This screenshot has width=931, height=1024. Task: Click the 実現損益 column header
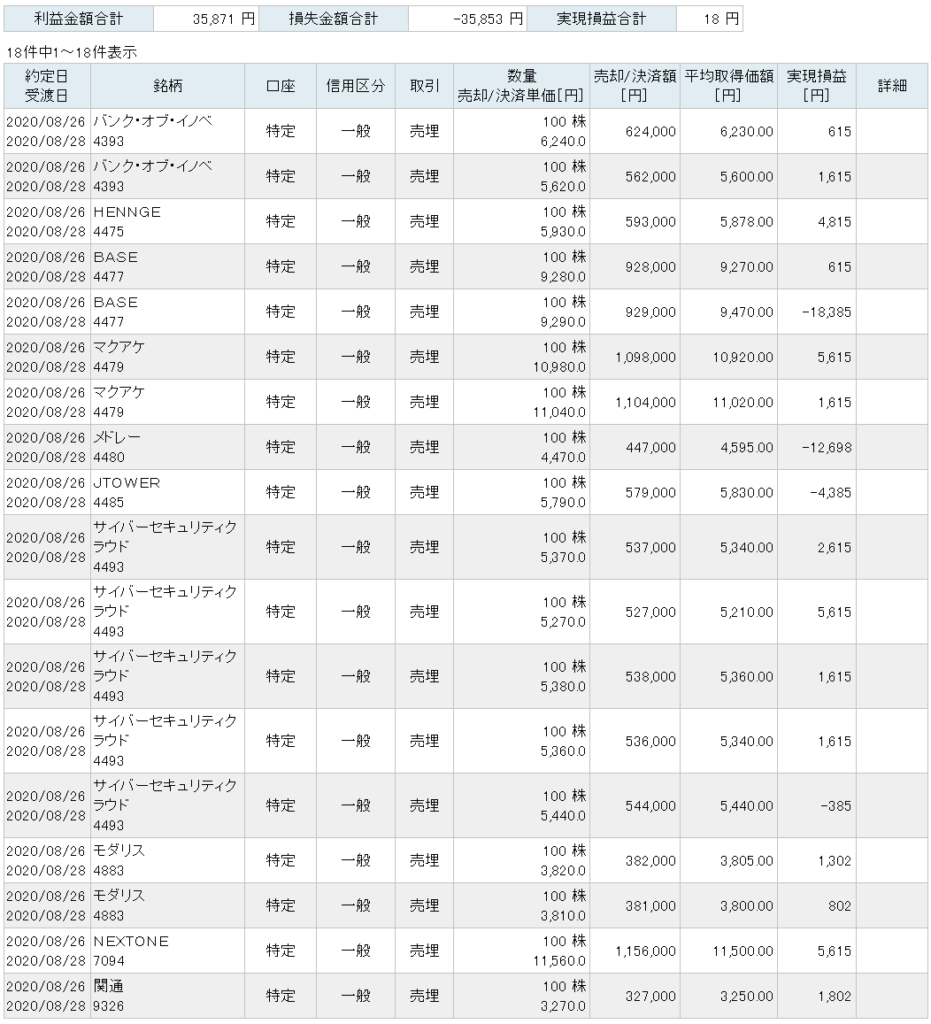tap(816, 86)
